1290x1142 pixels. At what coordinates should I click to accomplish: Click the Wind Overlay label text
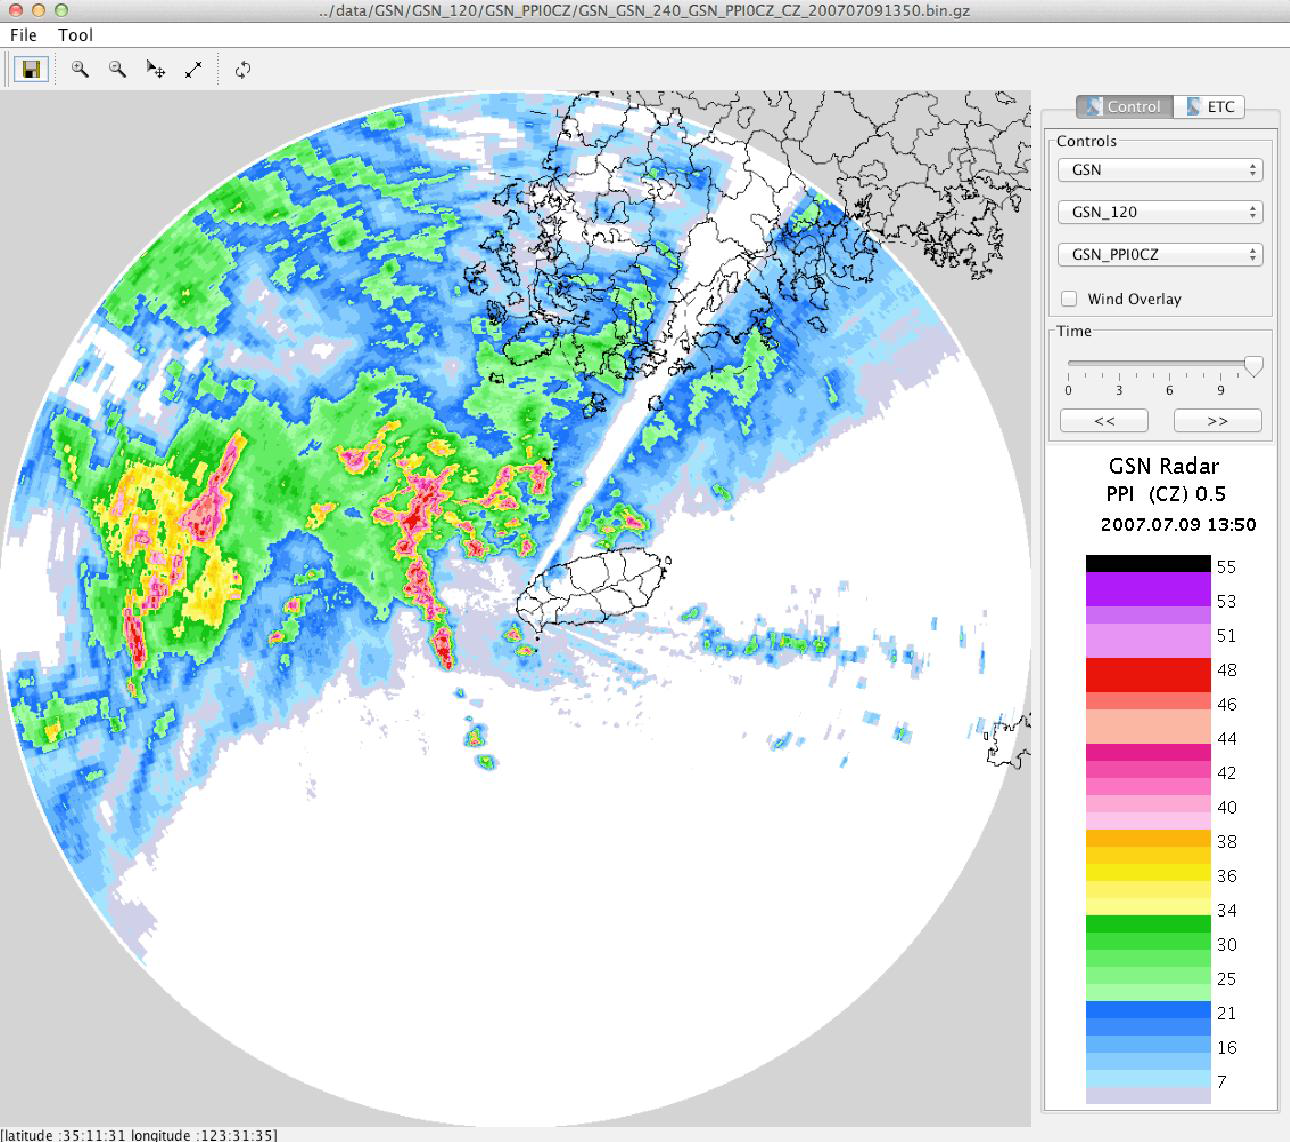(1134, 299)
